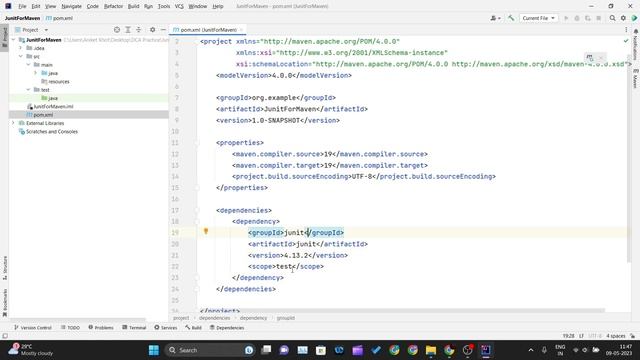Open Current File run configuration dropdown

tap(538, 18)
